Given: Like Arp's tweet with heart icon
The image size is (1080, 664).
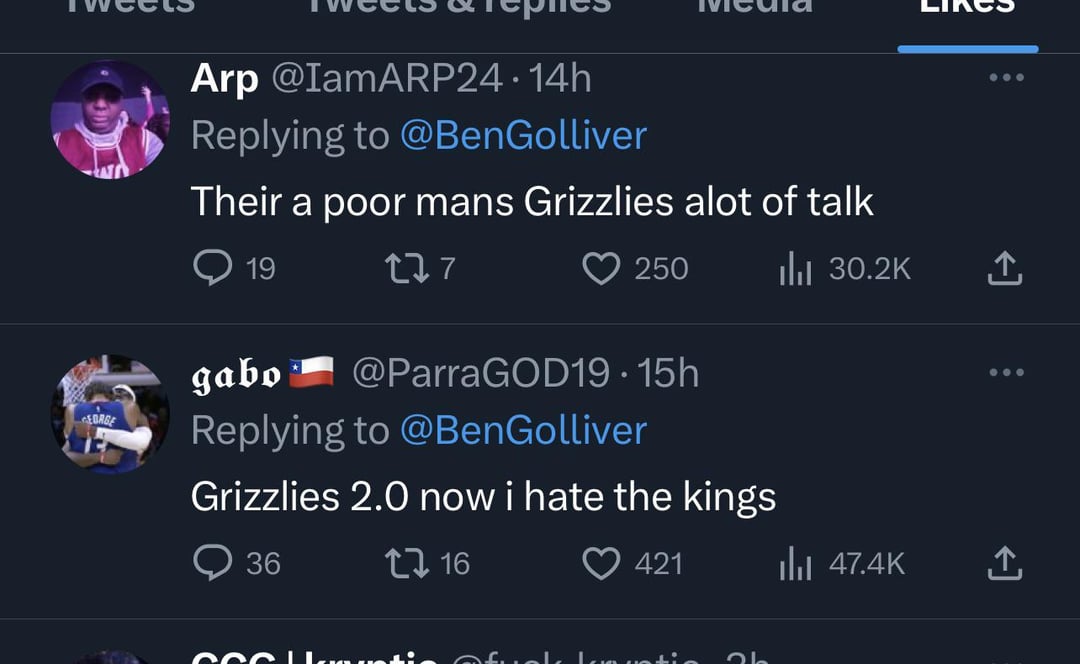Looking at the screenshot, I should click(x=601, y=268).
